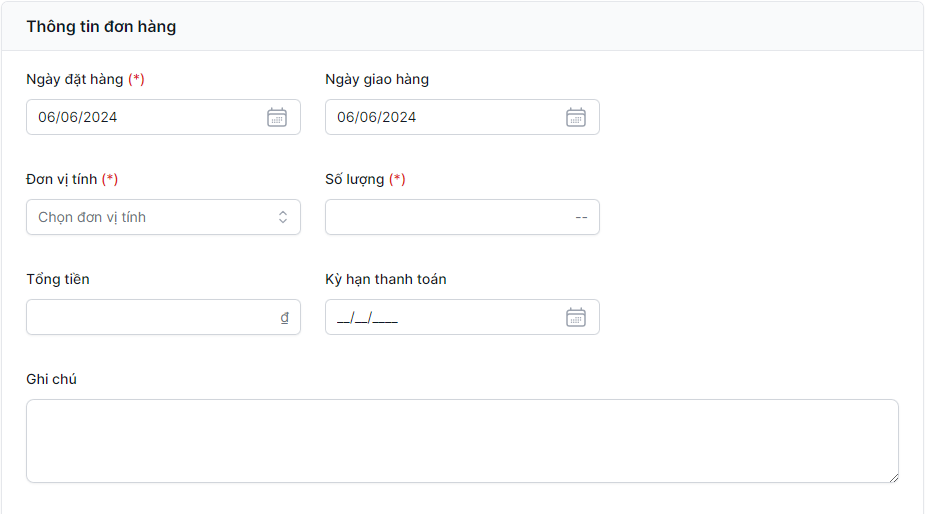Open calendar picker for Ngày đặt hàng
The image size is (925, 514).
[277, 117]
